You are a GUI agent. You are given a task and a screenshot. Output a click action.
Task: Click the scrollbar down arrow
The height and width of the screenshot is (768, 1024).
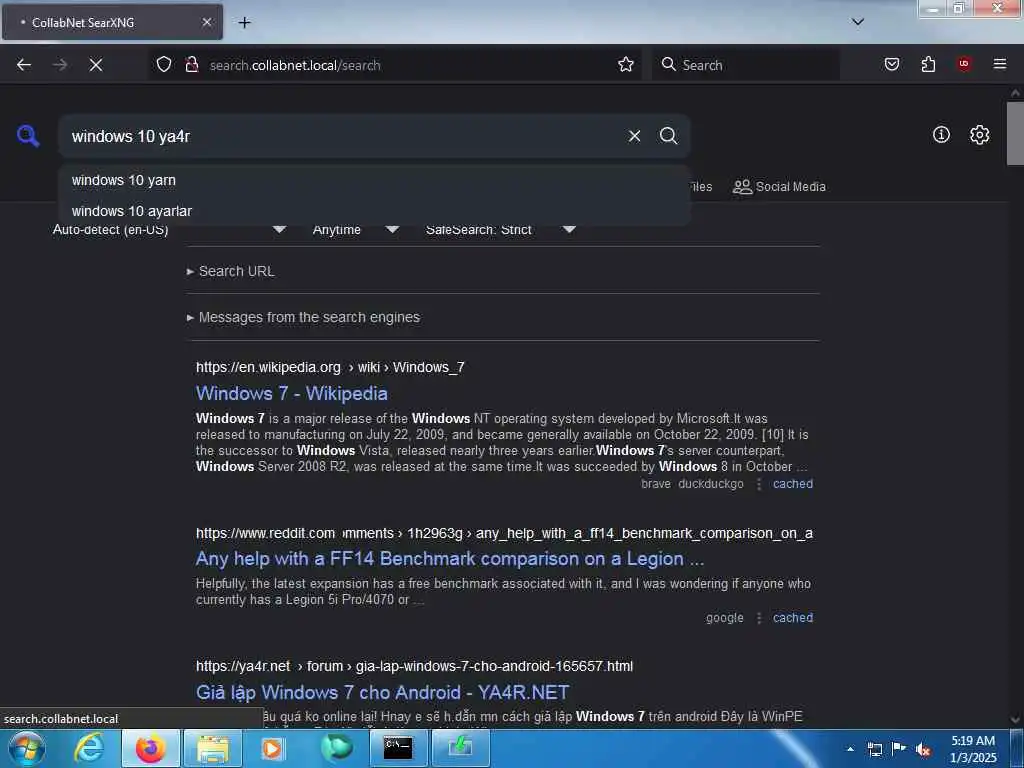pos(1015,720)
